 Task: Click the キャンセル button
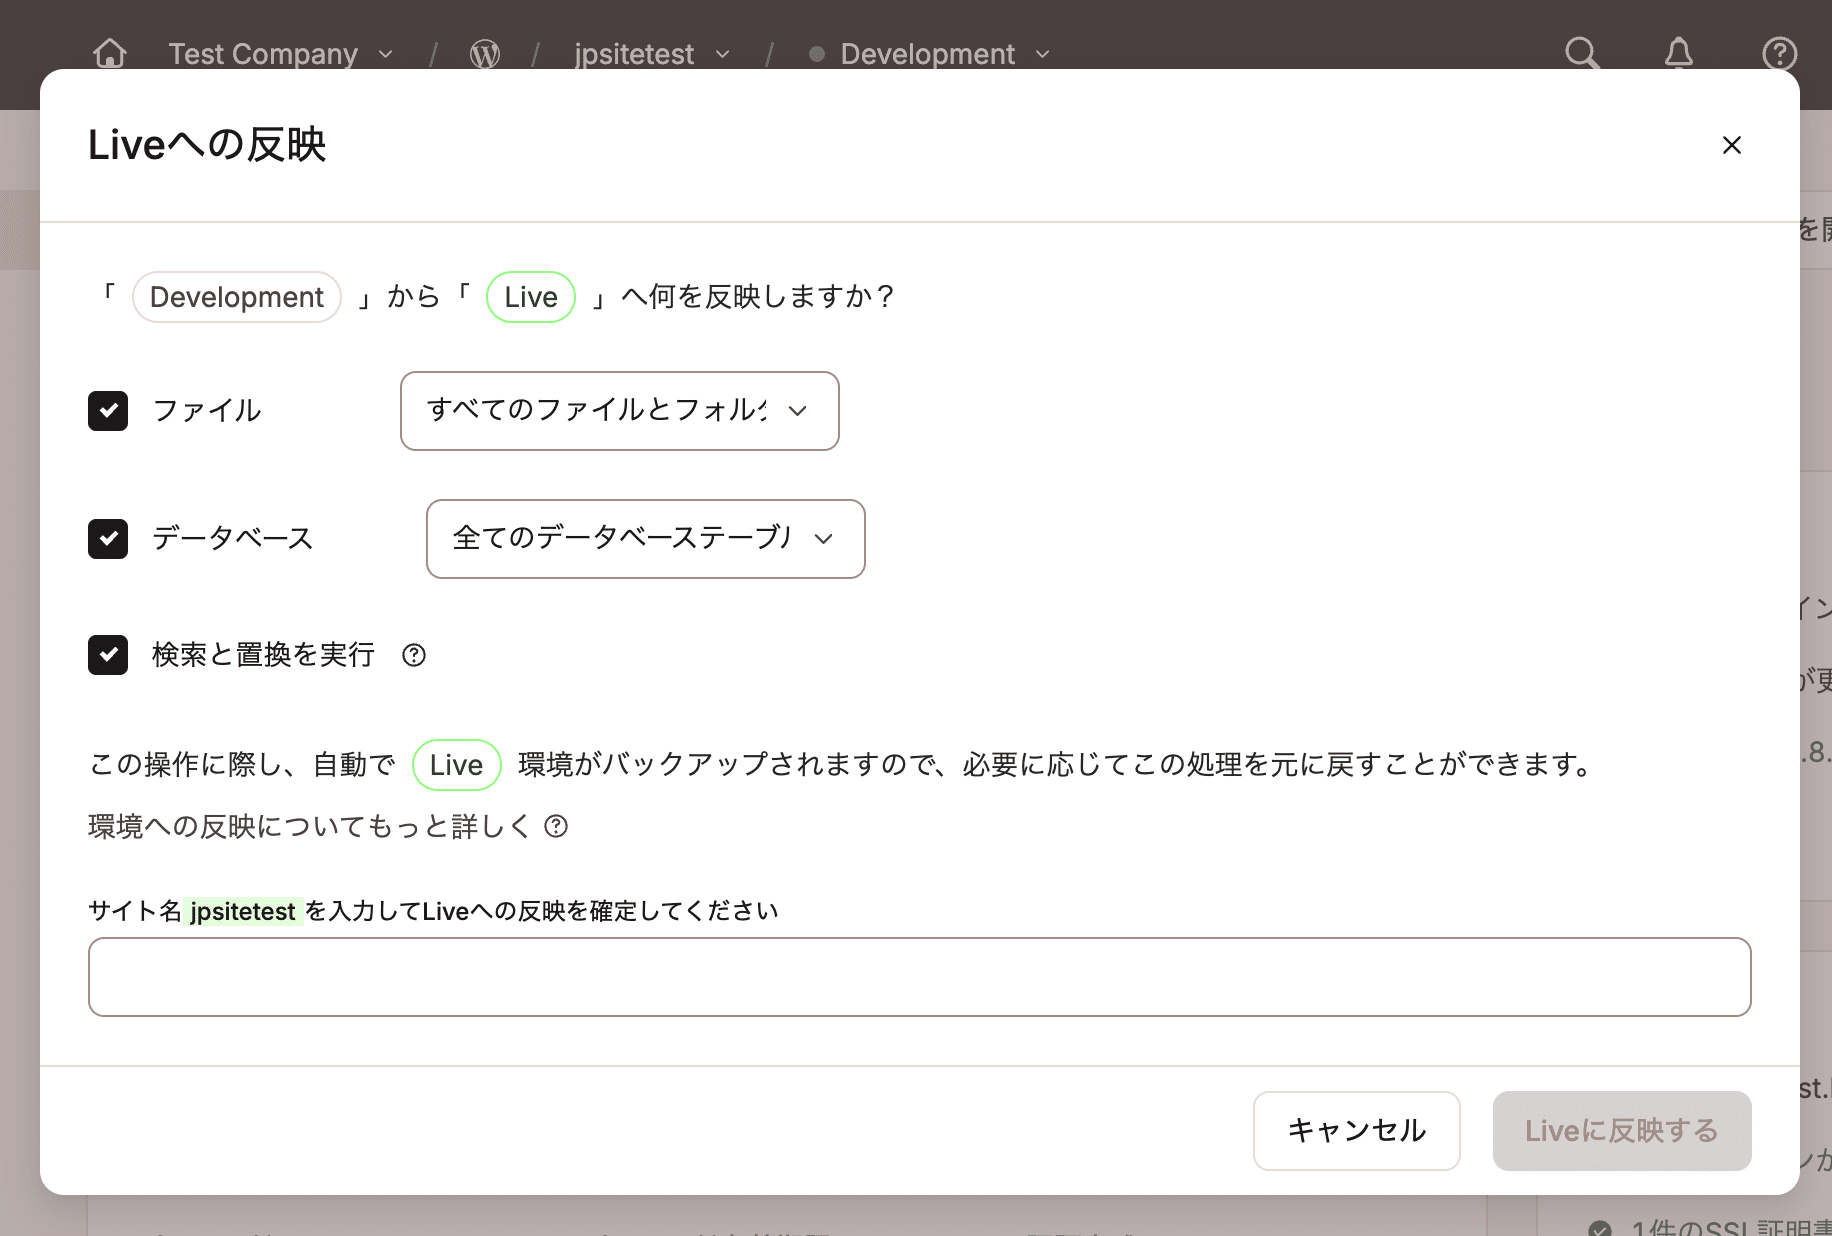[1357, 1131]
